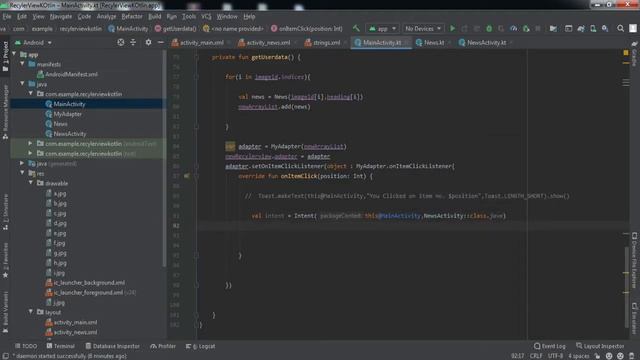Screen dimensions: 640x360
Task: Open the Refactor menu
Action: click(132, 17)
